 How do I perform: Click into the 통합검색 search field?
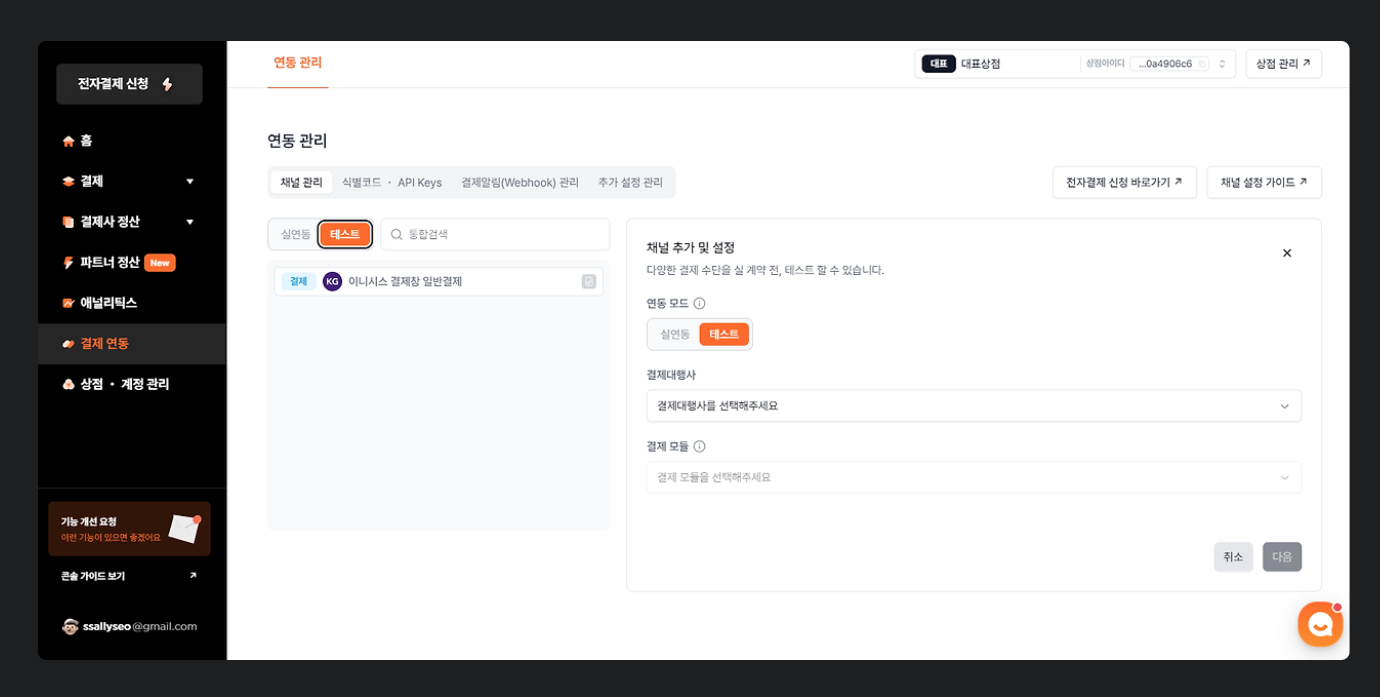click(x=495, y=234)
